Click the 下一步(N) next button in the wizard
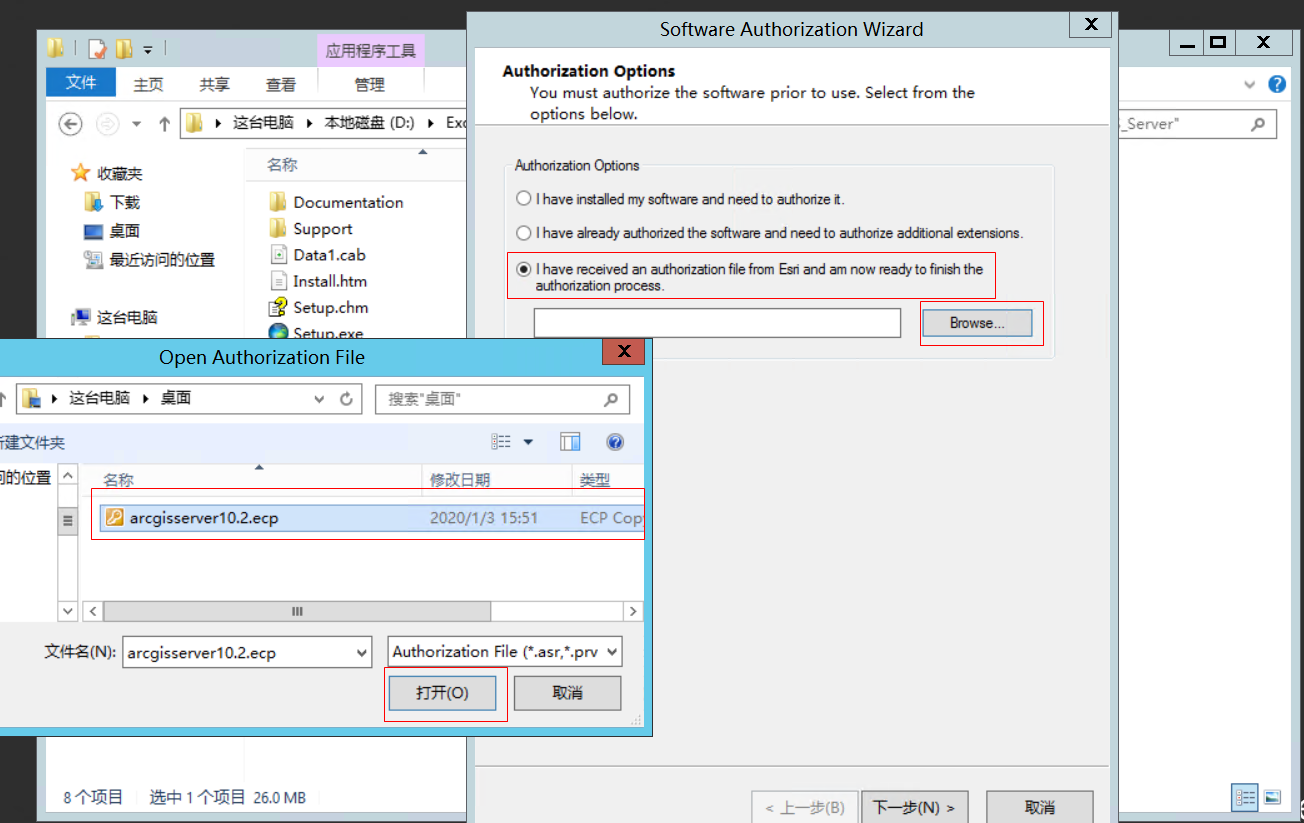Image resolution: width=1304 pixels, height=823 pixels. [914, 807]
